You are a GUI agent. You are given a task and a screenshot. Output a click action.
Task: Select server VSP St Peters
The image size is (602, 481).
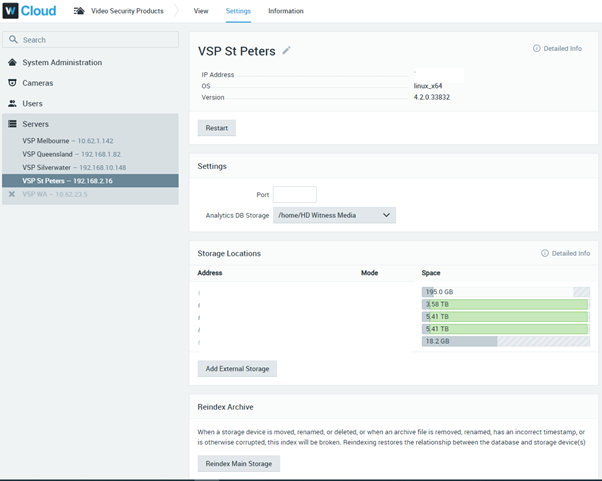(x=90, y=181)
